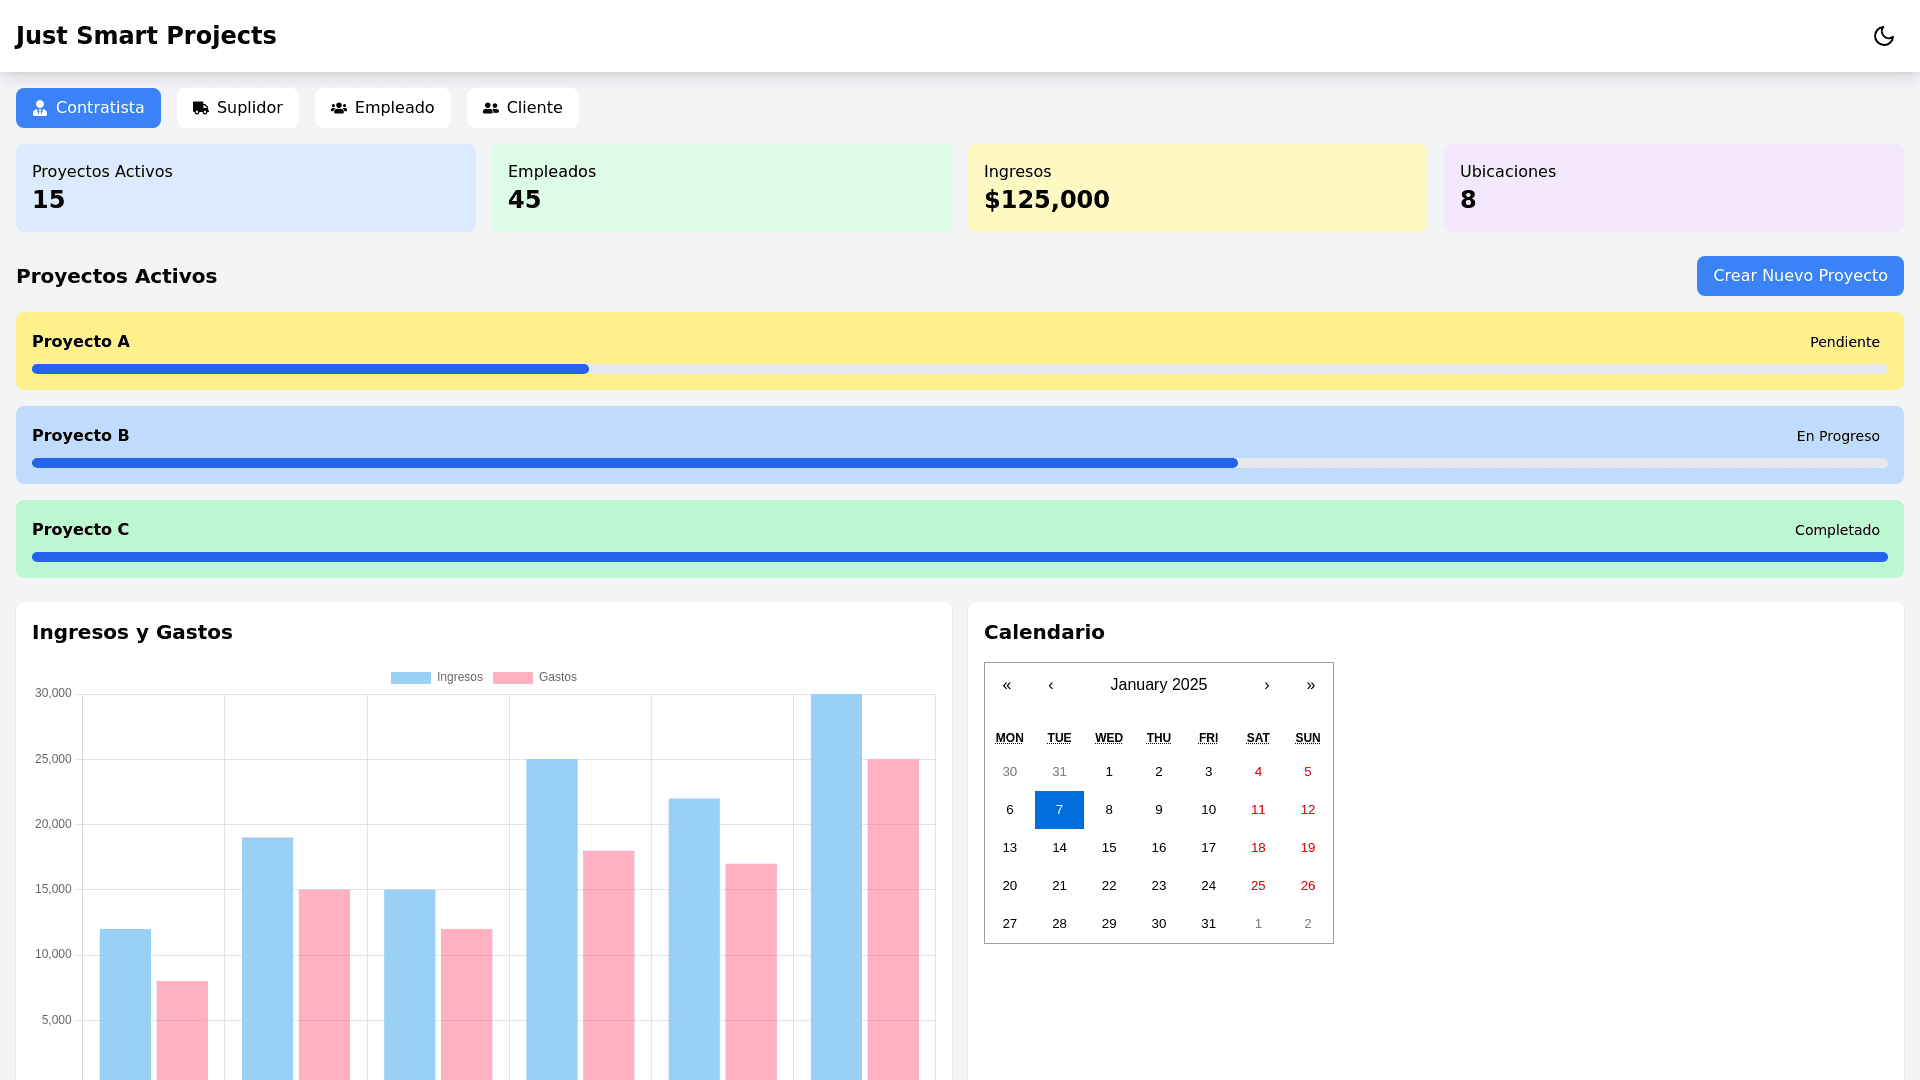Select January 15 in the calendar
The image size is (1920, 1080).
click(x=1109, y=848)
